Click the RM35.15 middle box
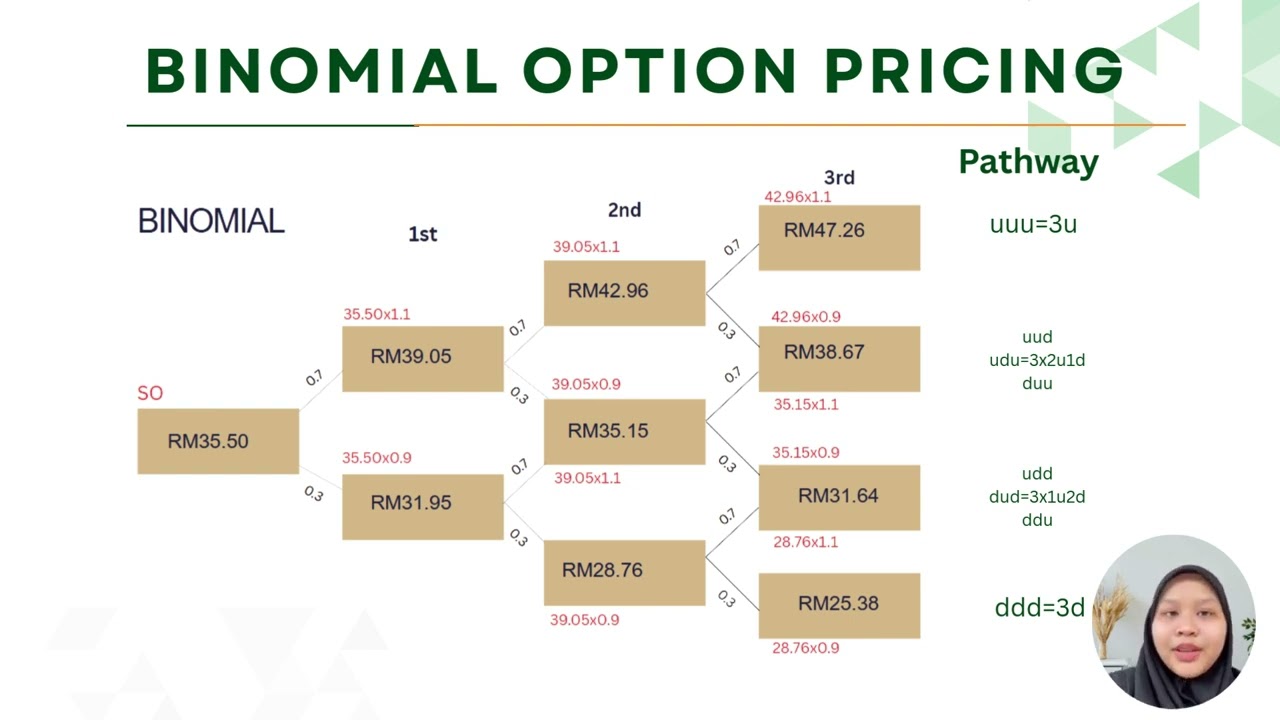The width and height of the screenshot is (1280, 720). (x=624, y=432)
